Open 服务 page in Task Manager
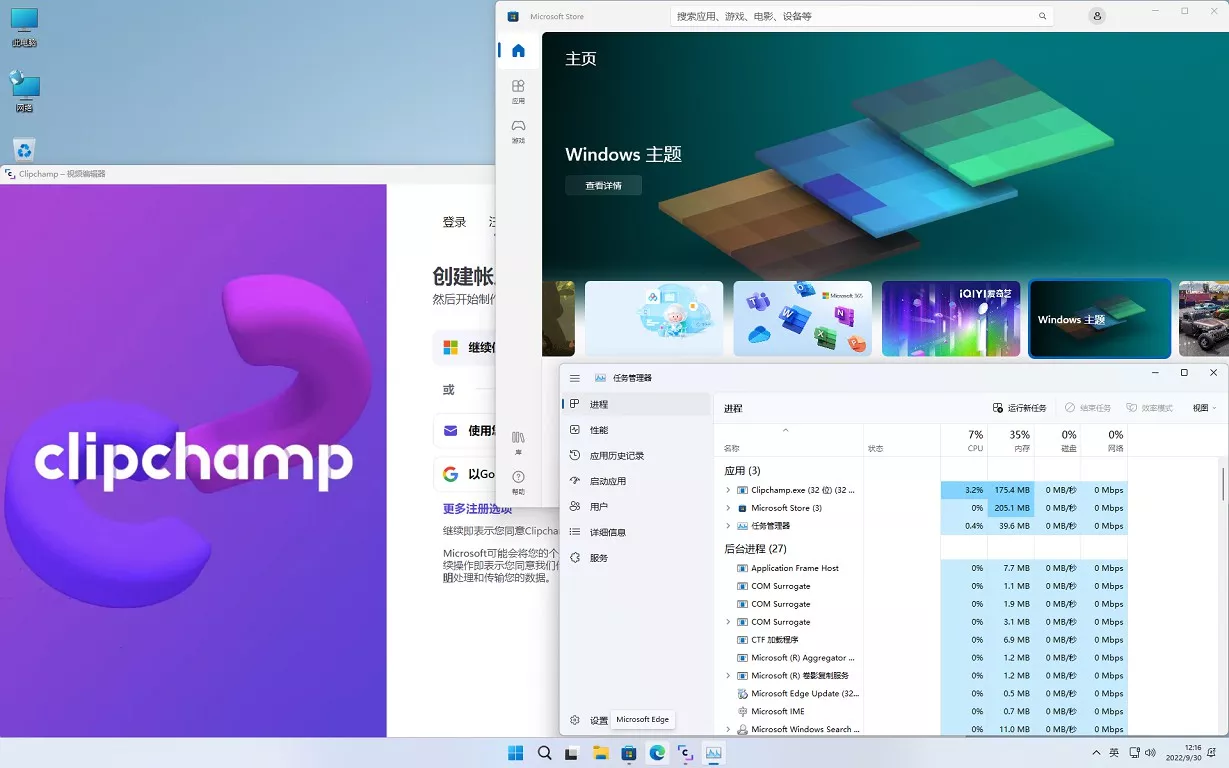This screenshot has height=768, width=1229. pyautogui.click(x=636, y=558)
